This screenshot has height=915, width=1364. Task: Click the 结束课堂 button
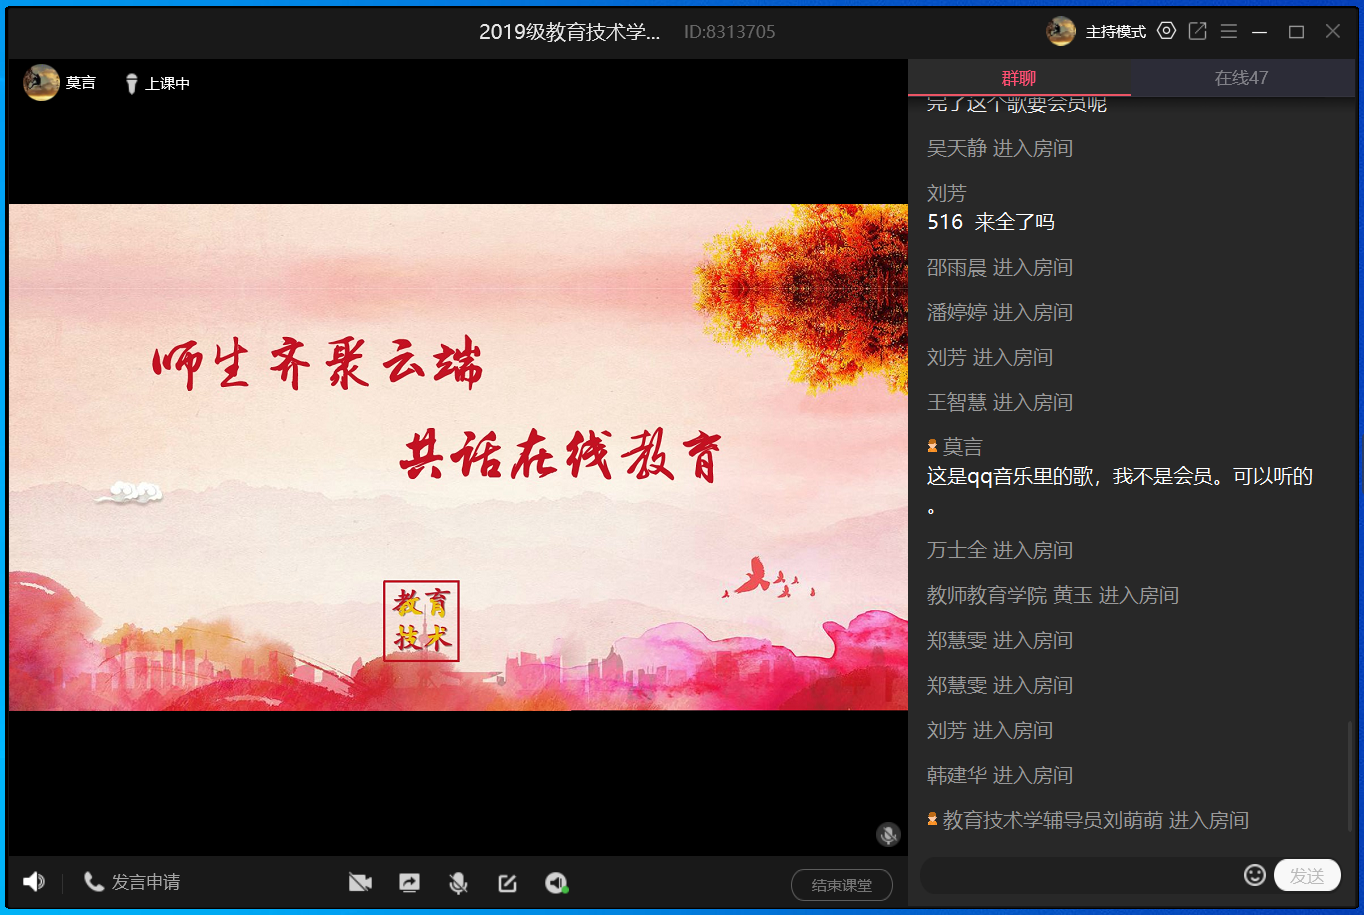[841, 885]
